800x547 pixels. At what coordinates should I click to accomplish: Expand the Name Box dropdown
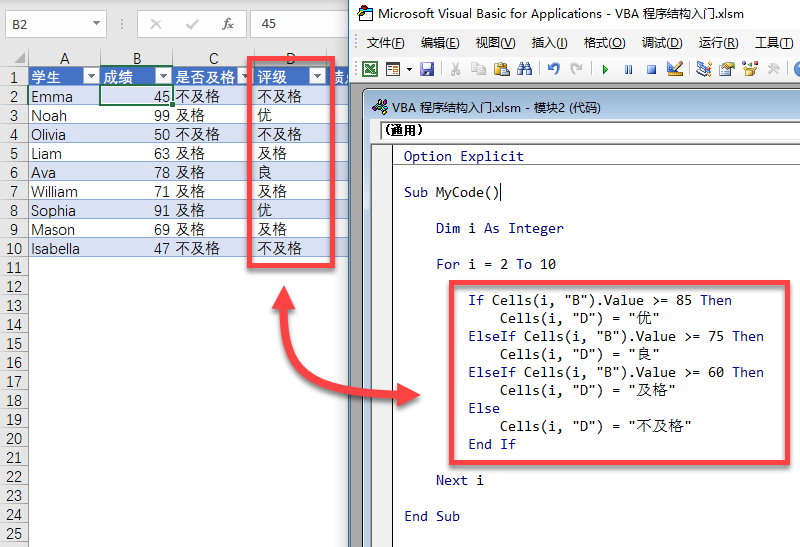pos(95,23)
